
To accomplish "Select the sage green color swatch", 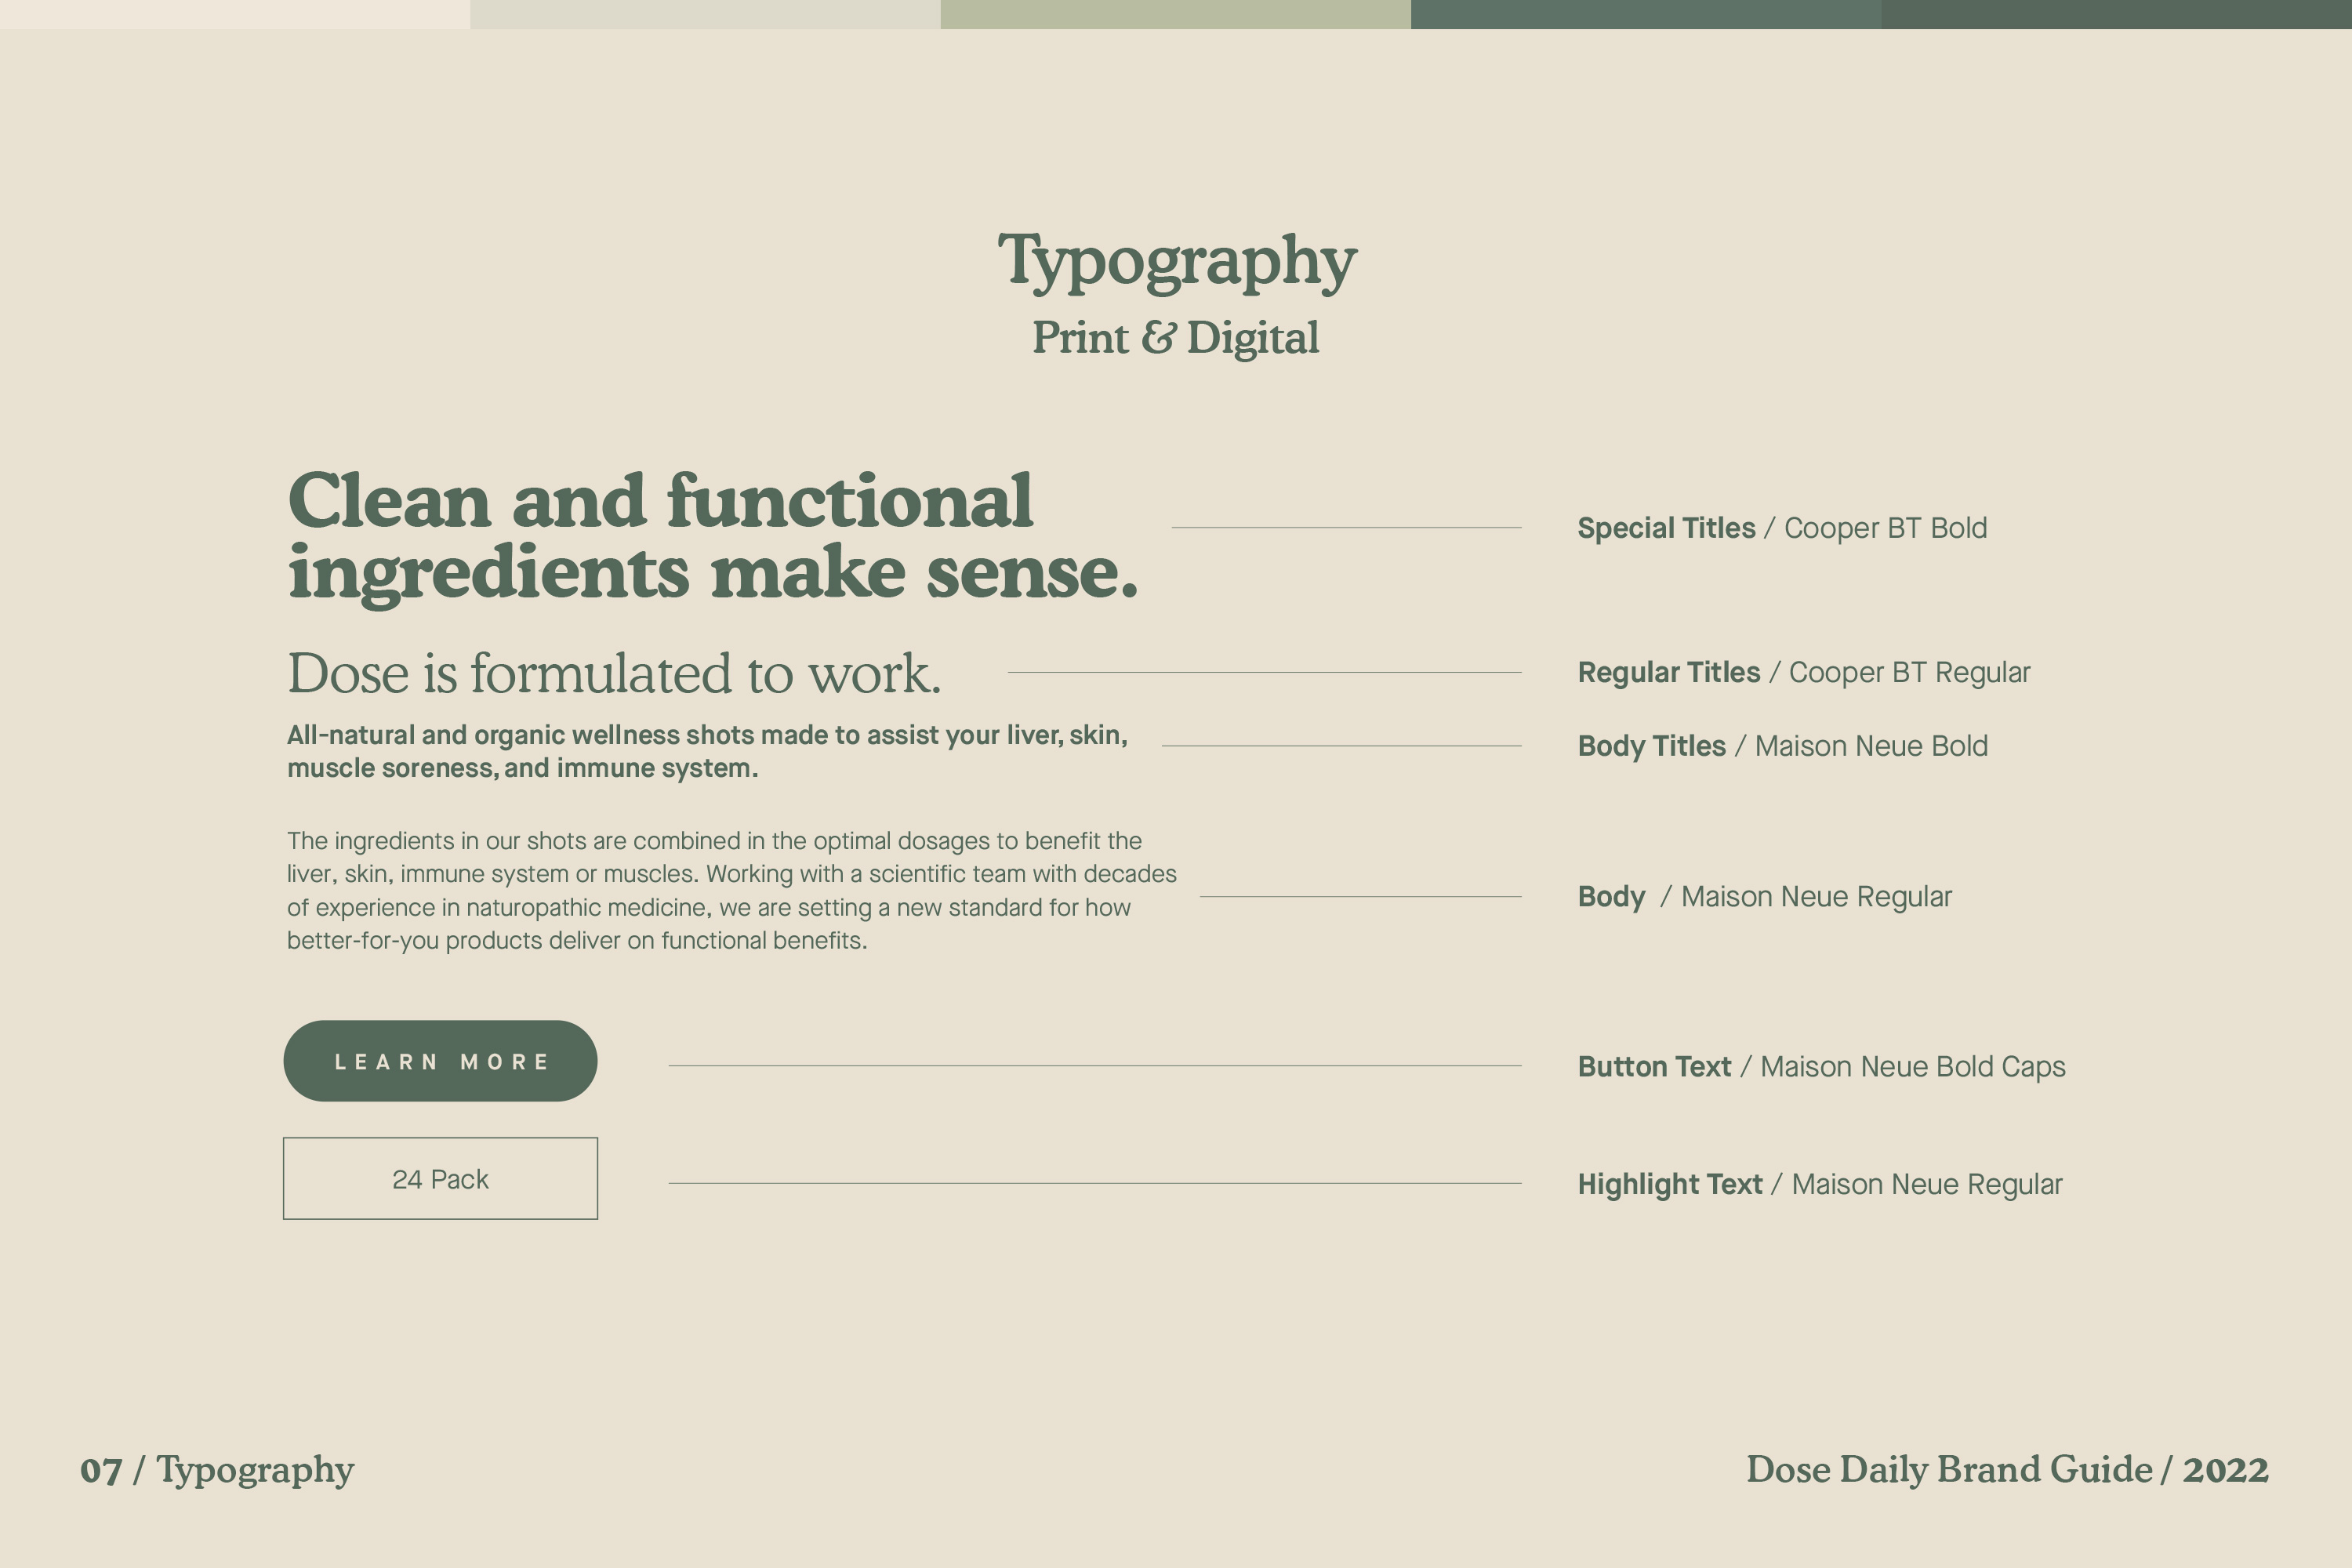I will coord(1175,14).
